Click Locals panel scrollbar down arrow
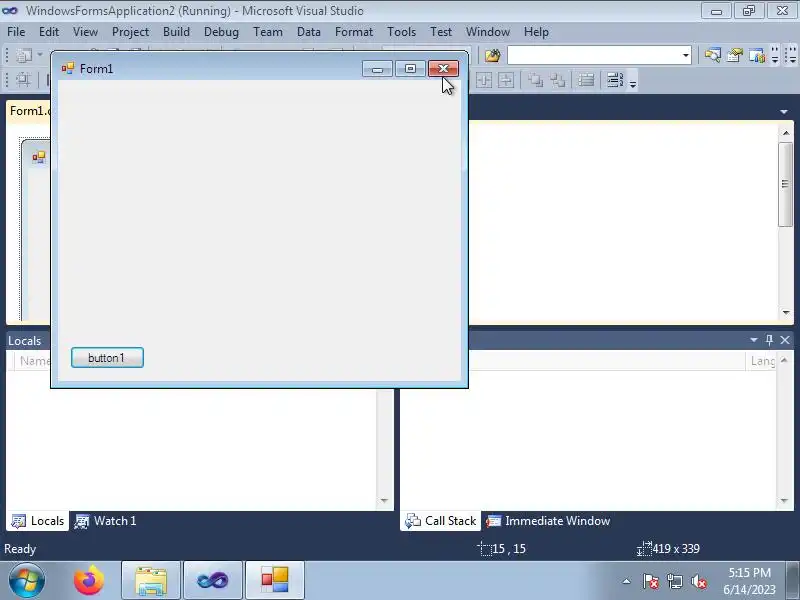Image resolution: width=800 pixels, height=600 pixels. coord(384,501)
